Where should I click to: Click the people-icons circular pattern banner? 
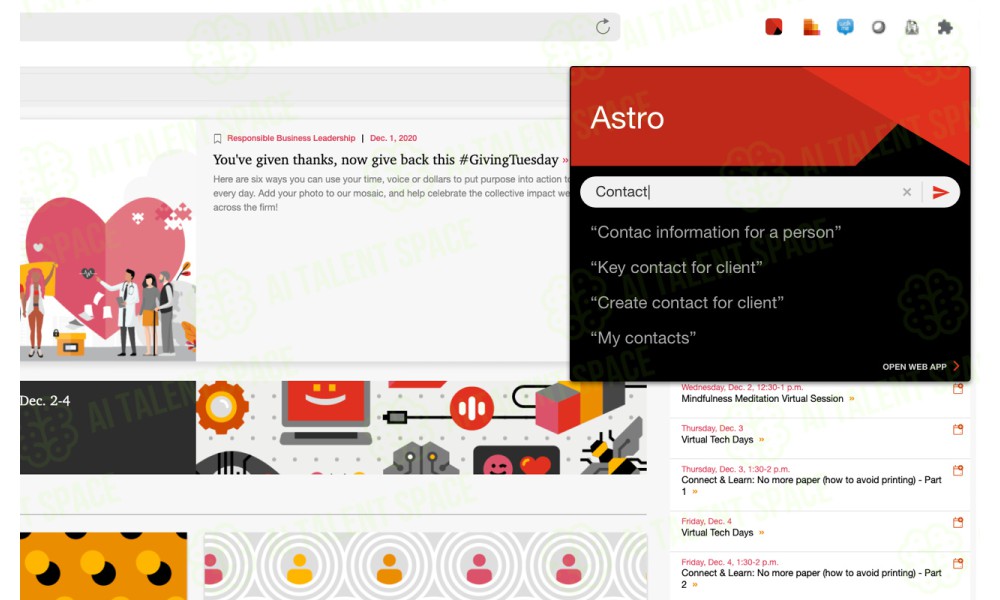pyautogui.click(x=425, y=566)
